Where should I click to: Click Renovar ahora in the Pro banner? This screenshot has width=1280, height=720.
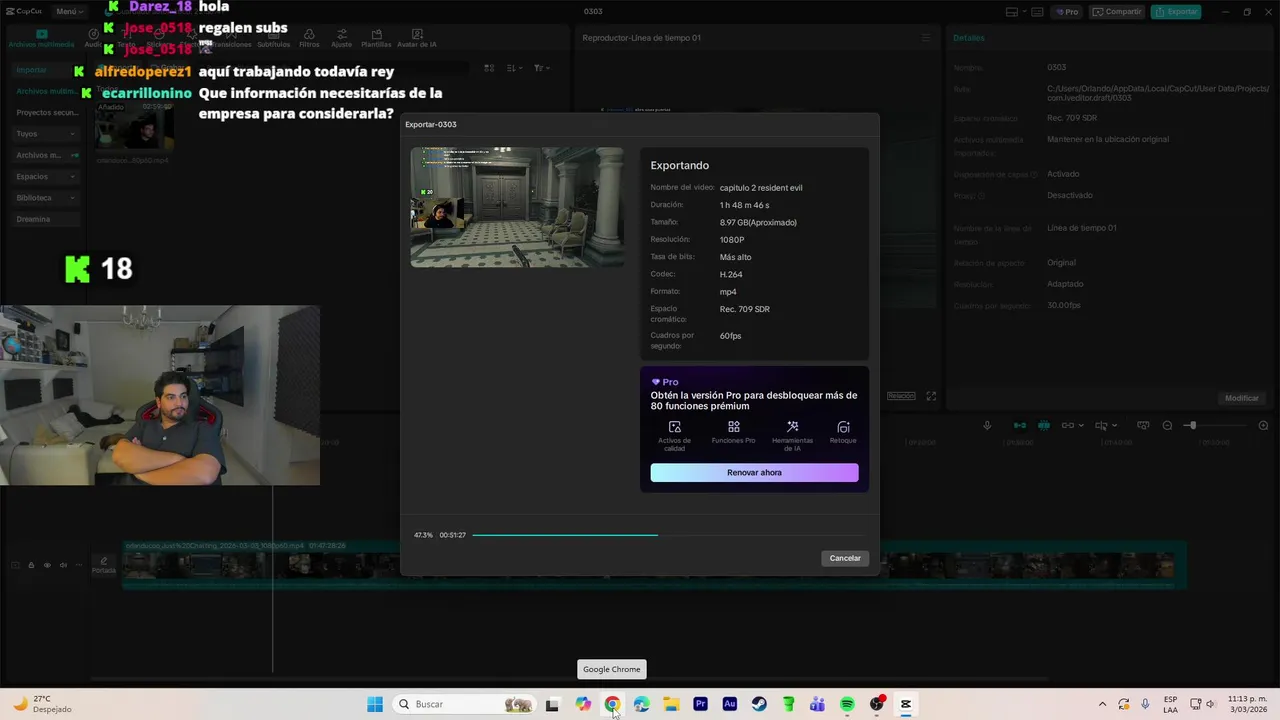click(754, 472)
